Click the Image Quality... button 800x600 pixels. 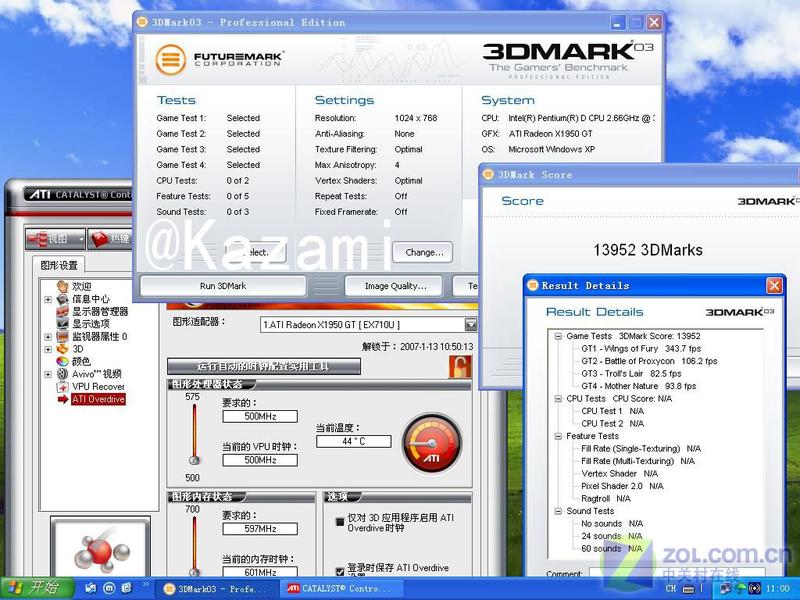point(395,286)
